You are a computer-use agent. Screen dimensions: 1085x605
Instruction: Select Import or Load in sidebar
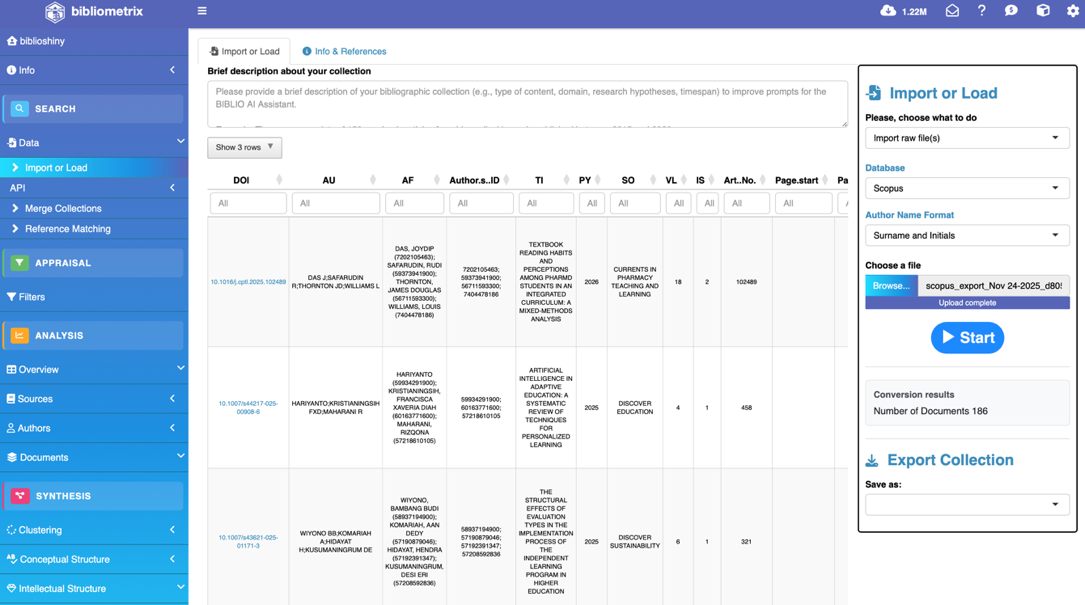tap(94, 168)
